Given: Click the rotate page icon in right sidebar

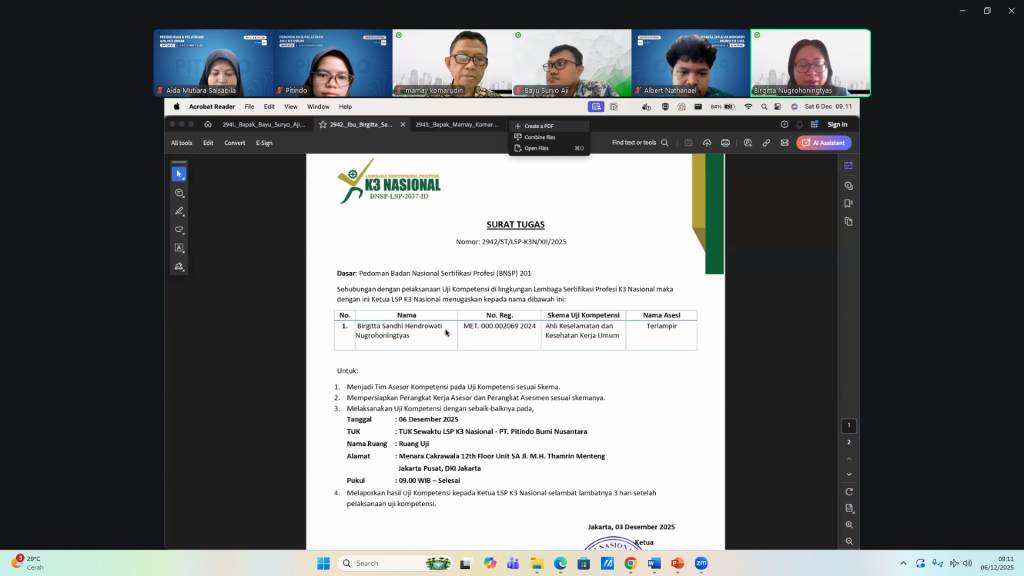Looking at the screenshot, I should pyautogui.click(x=849, y=492).
